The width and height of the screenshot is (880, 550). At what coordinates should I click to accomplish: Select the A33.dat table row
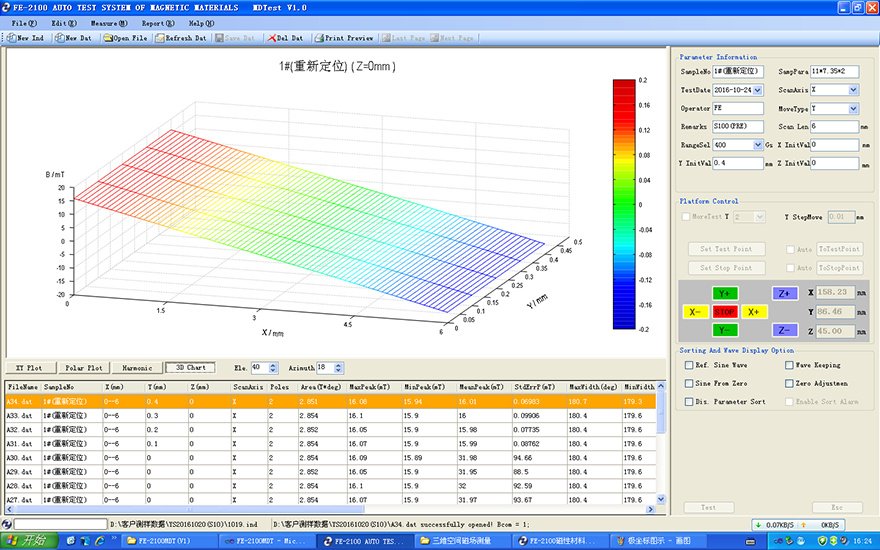pyautogui.click(x=331, y=416)
